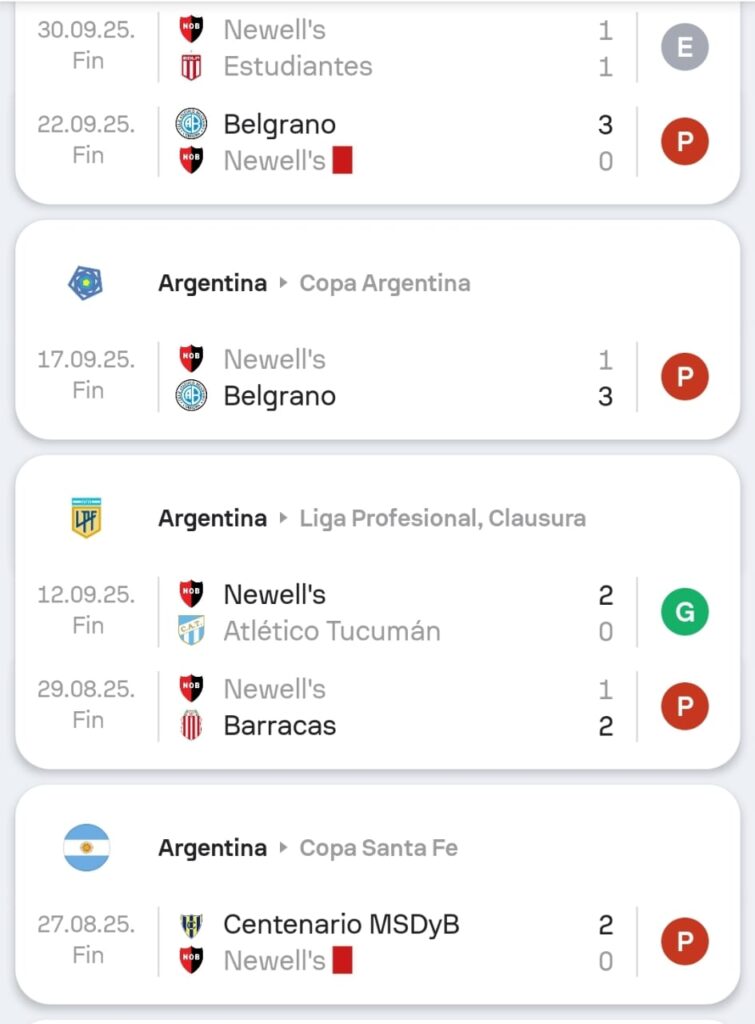This screenshot has width=755, height=1024.
Task: Click the green G win result badge
Action: point(685,612)
